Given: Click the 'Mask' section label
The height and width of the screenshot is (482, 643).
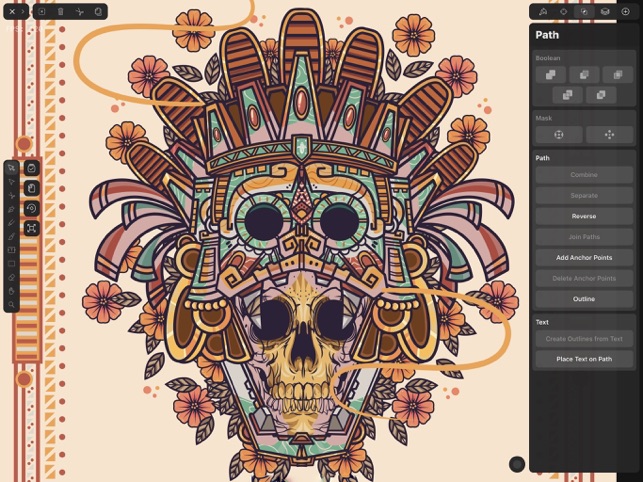Looking at the screenshot, I should (x=544, y=118).
